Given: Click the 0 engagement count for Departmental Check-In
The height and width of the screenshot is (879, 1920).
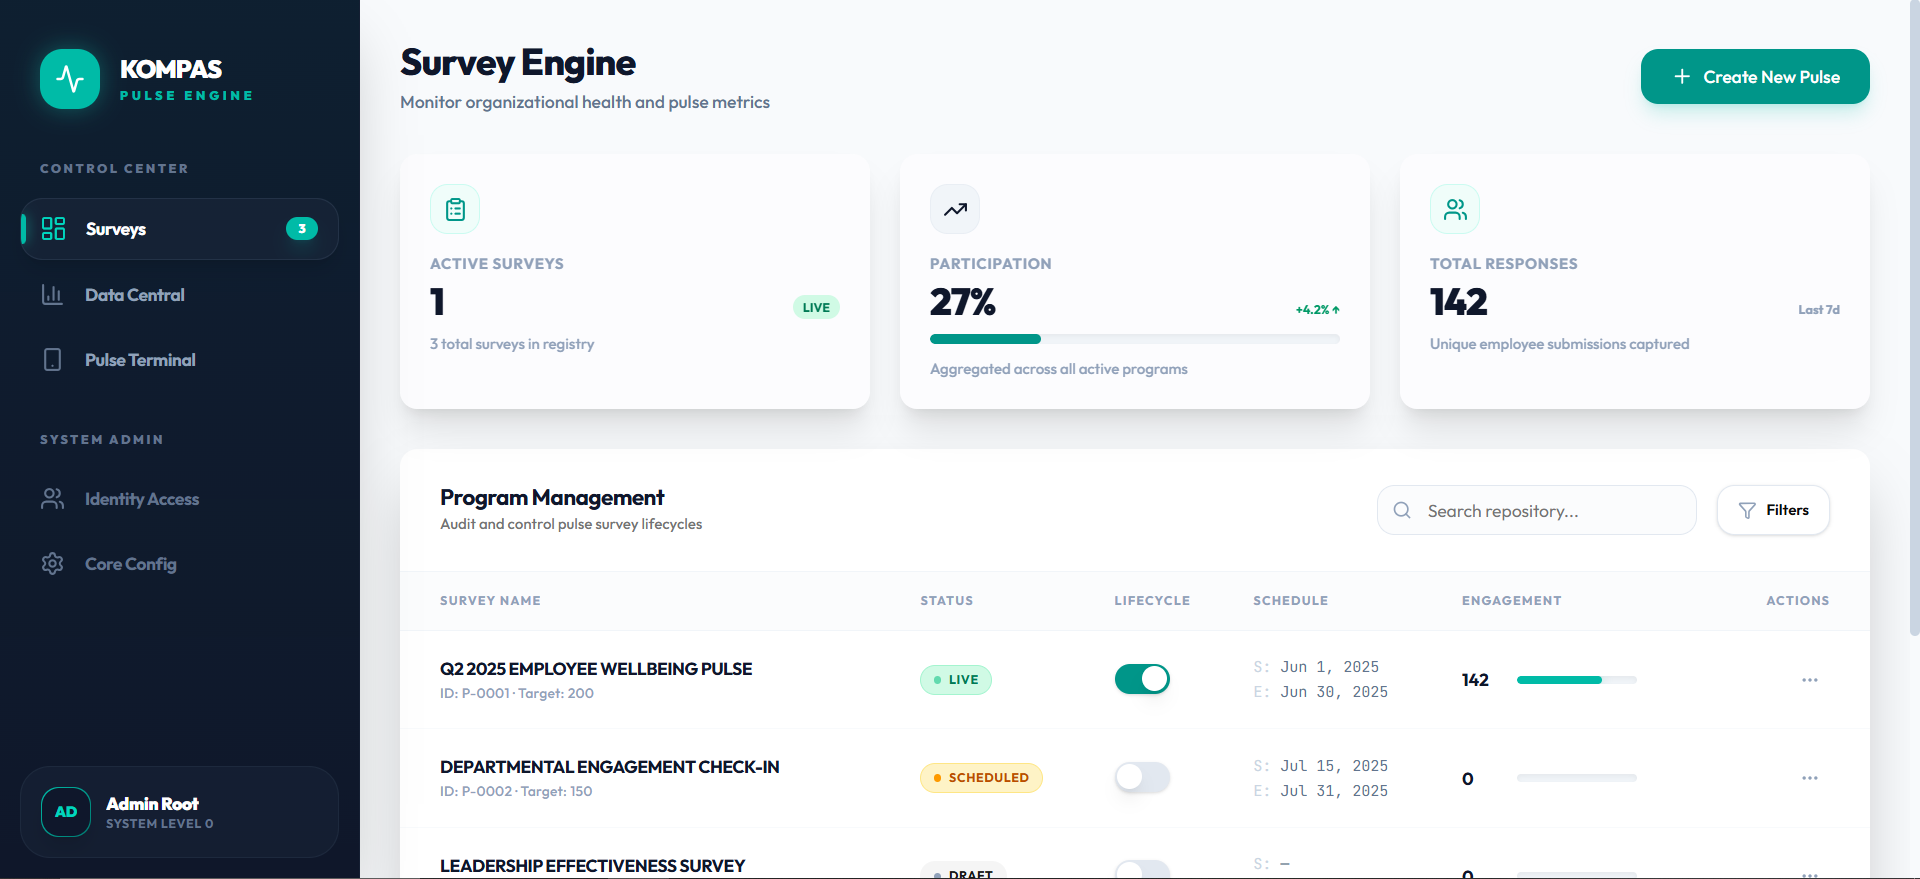Looking at the screenshot, I should pos(1468,779).
